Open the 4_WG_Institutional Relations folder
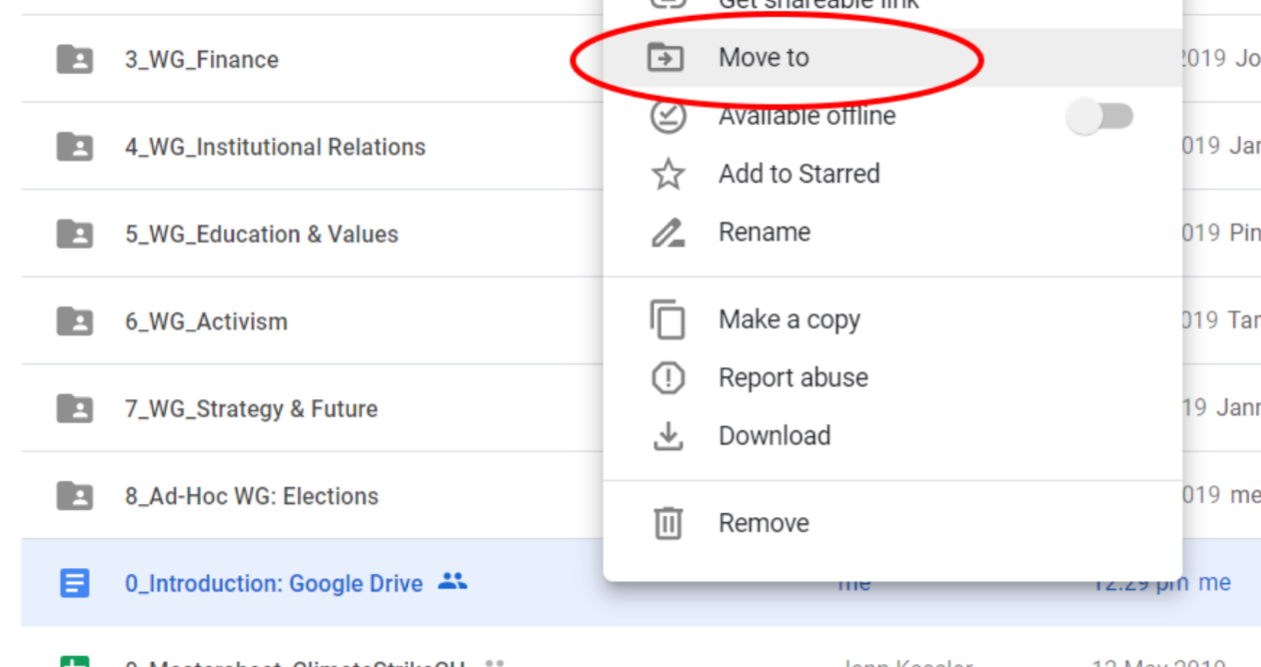The image size is (1261, 667). [275, 147]
